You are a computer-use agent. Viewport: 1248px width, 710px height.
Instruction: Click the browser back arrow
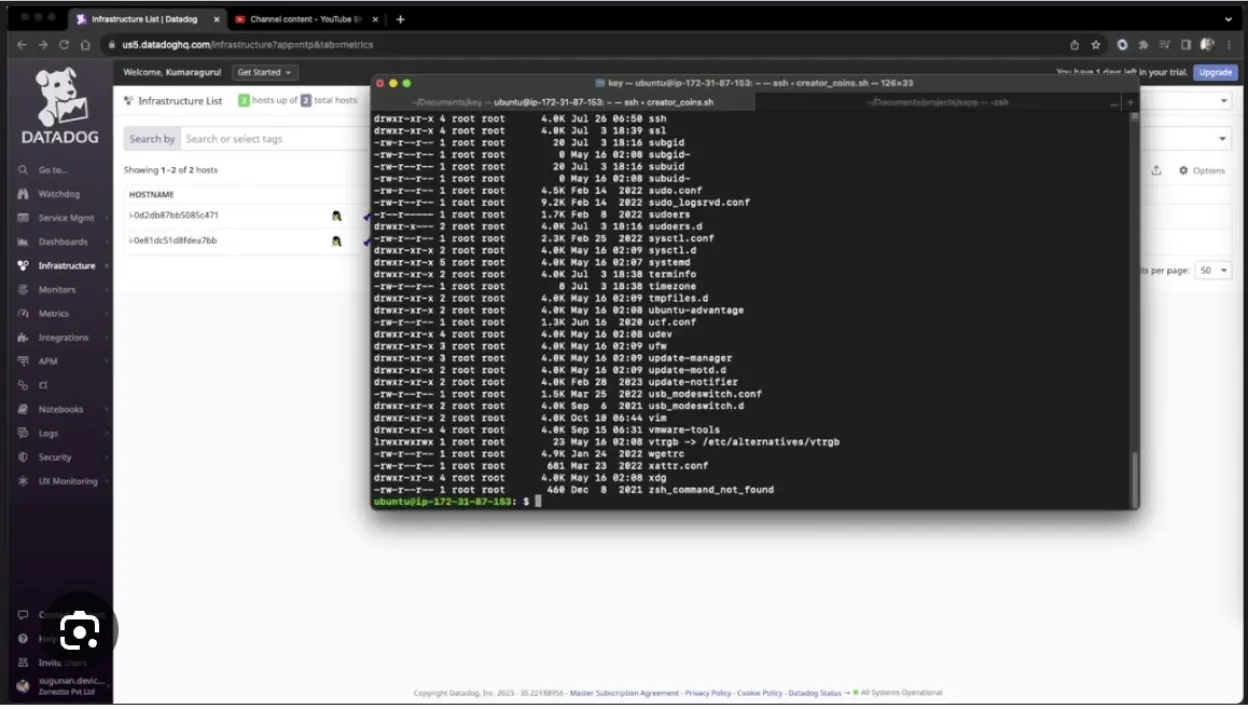(x=22, y=45)
